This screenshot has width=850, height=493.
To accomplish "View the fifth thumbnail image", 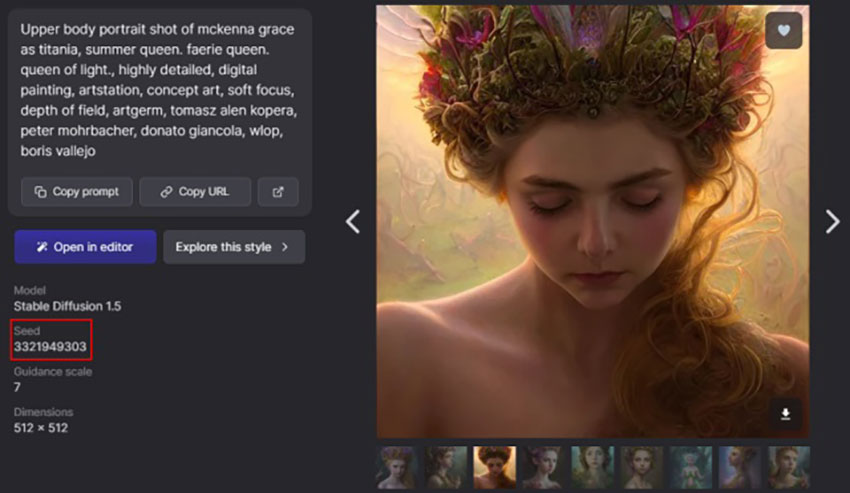I will (592, 467).
